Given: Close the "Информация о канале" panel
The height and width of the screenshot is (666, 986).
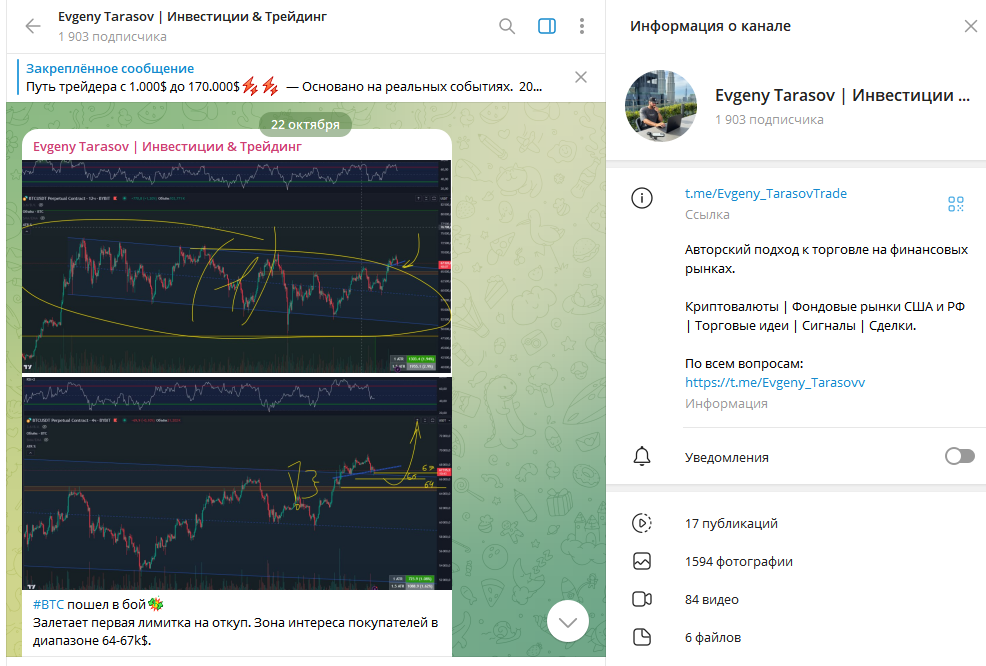Looking at the screenshot, I should click(x=971, y=26).
